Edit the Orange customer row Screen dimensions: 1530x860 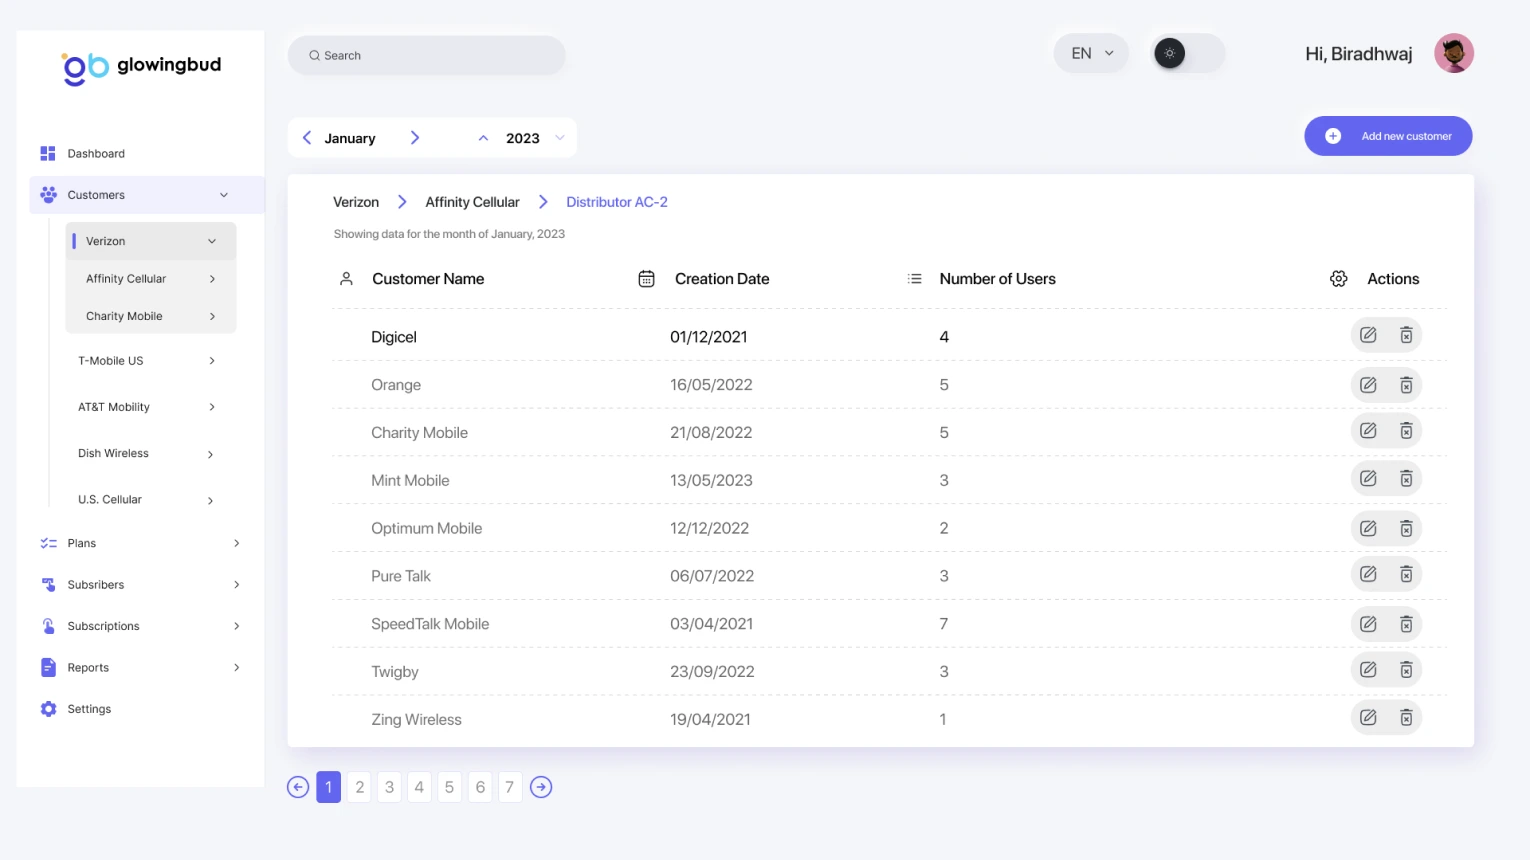pos(1368,385)
